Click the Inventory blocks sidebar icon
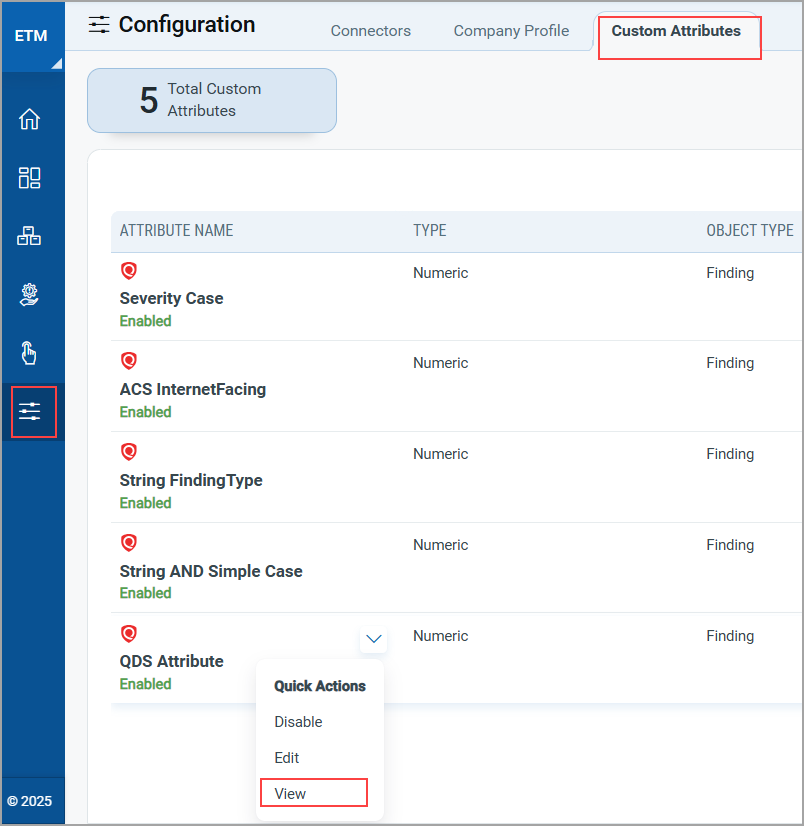804x826 pixels. coord(30,236)
